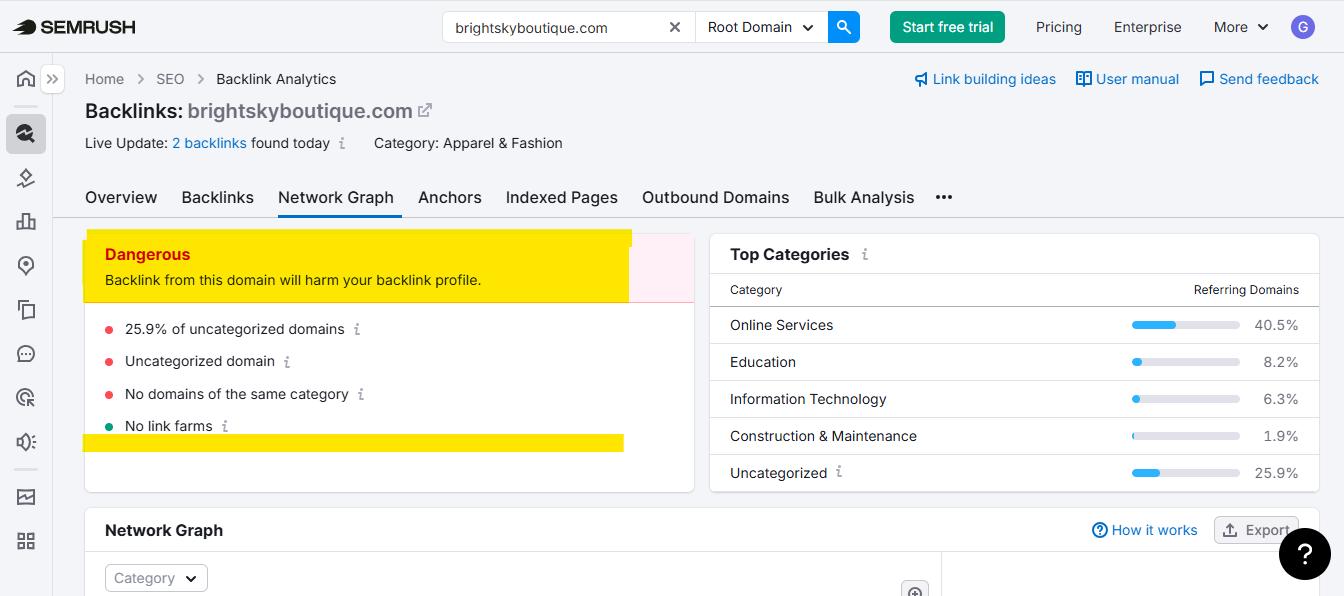This screenshot has width=1344, height=596.
Task: Click the Start free trial button
Action: (x=947, y=27)
